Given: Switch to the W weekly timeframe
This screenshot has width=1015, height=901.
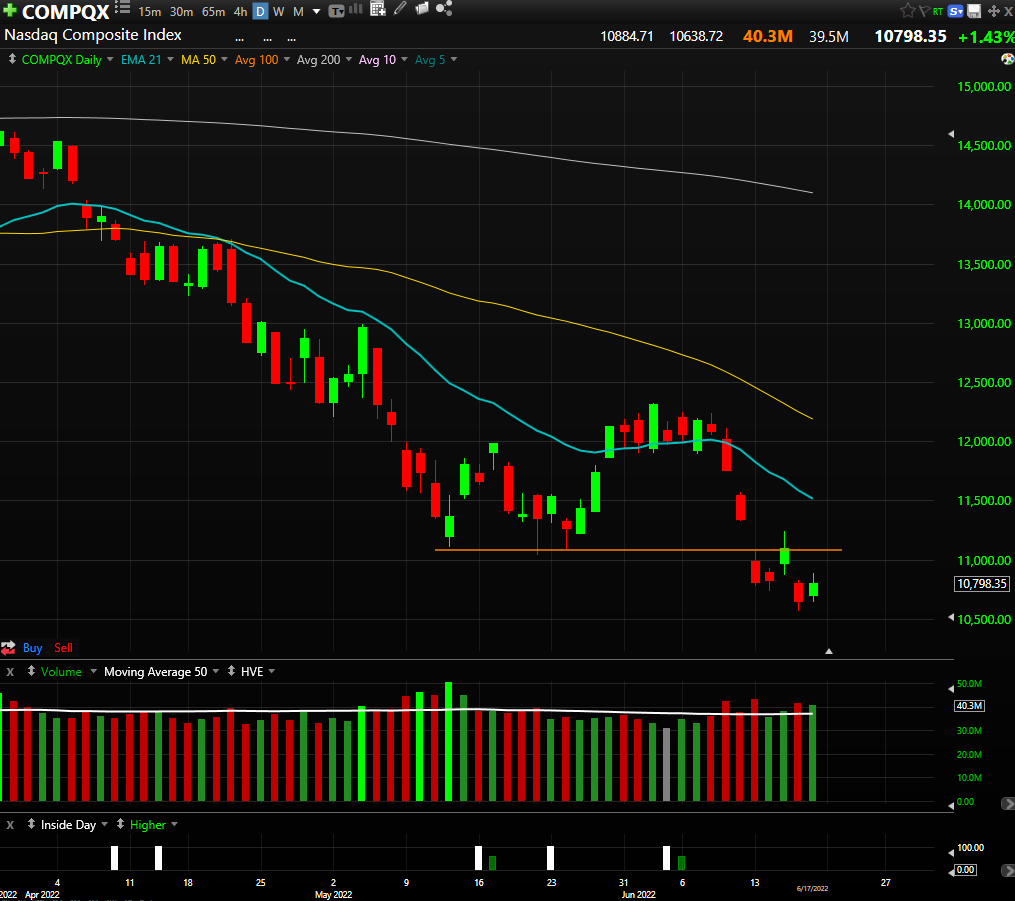Looking at the screenshot, I should (278, 12).
